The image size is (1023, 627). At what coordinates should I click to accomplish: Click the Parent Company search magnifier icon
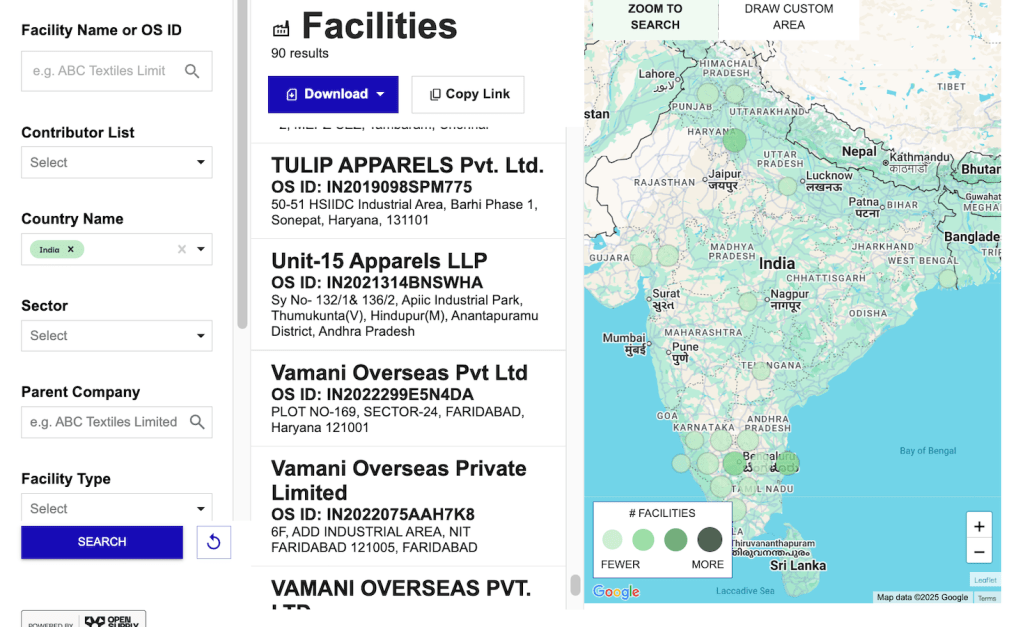(x=197, y=422)
